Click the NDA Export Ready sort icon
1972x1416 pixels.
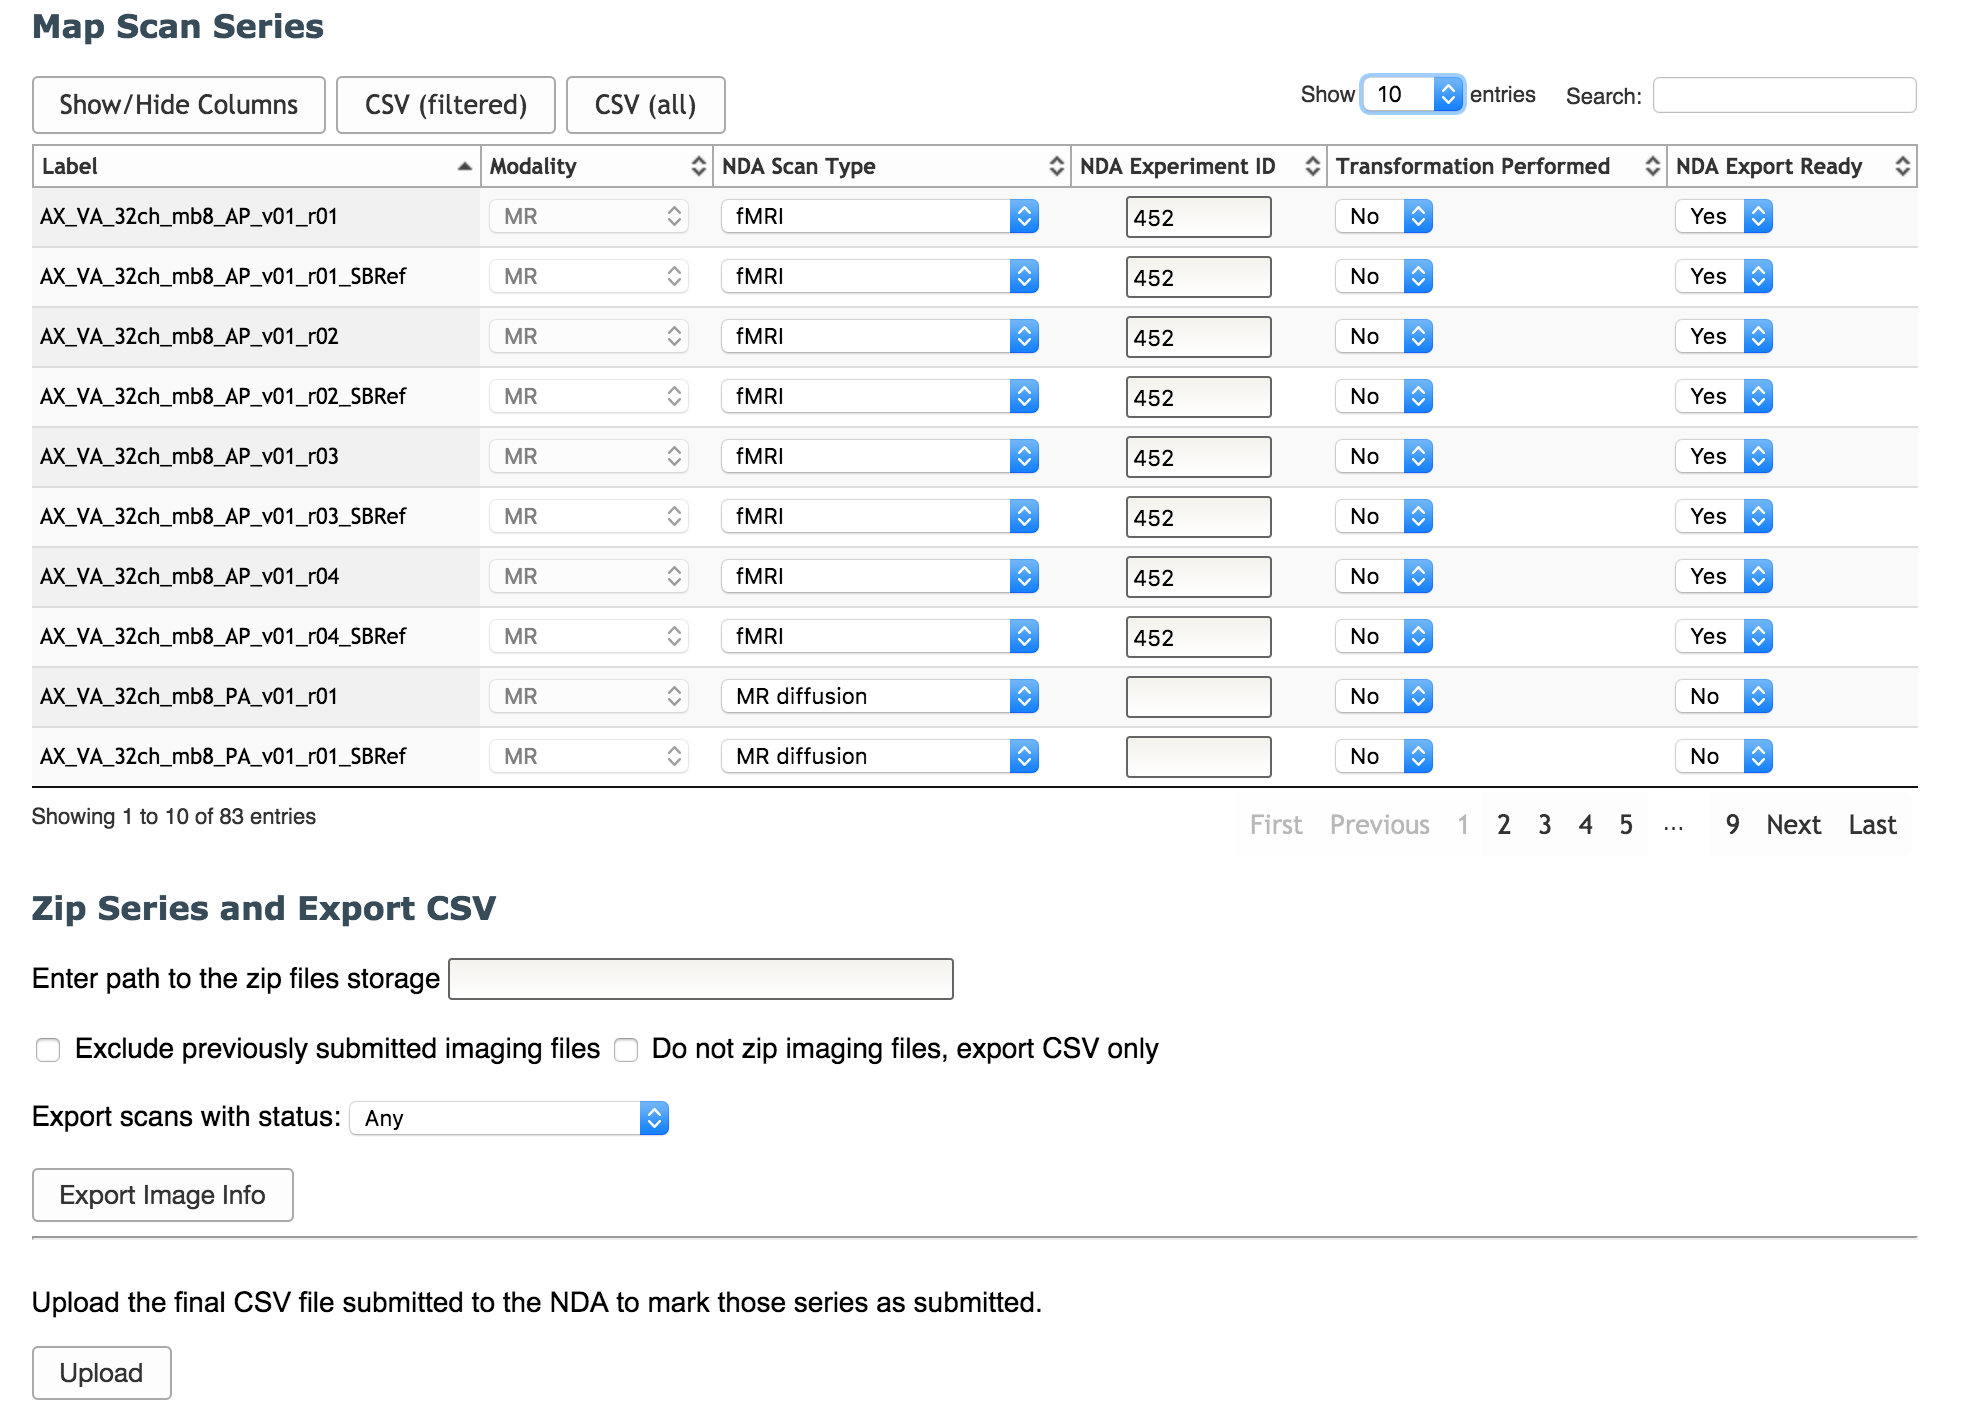click(x=1902, y=166)
